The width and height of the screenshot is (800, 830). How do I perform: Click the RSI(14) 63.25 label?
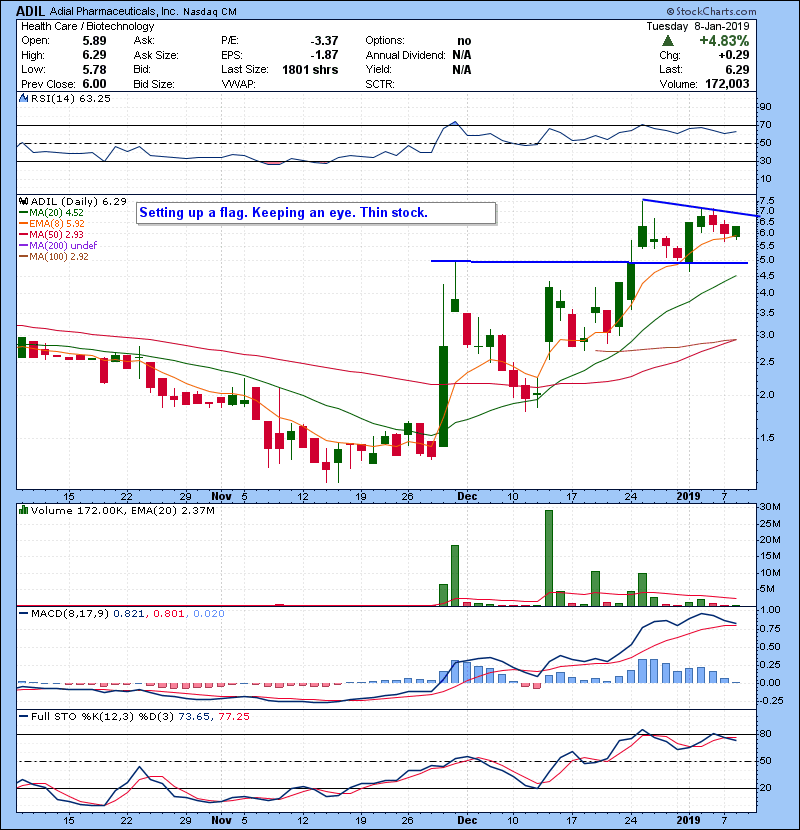[x=70, y=98]
